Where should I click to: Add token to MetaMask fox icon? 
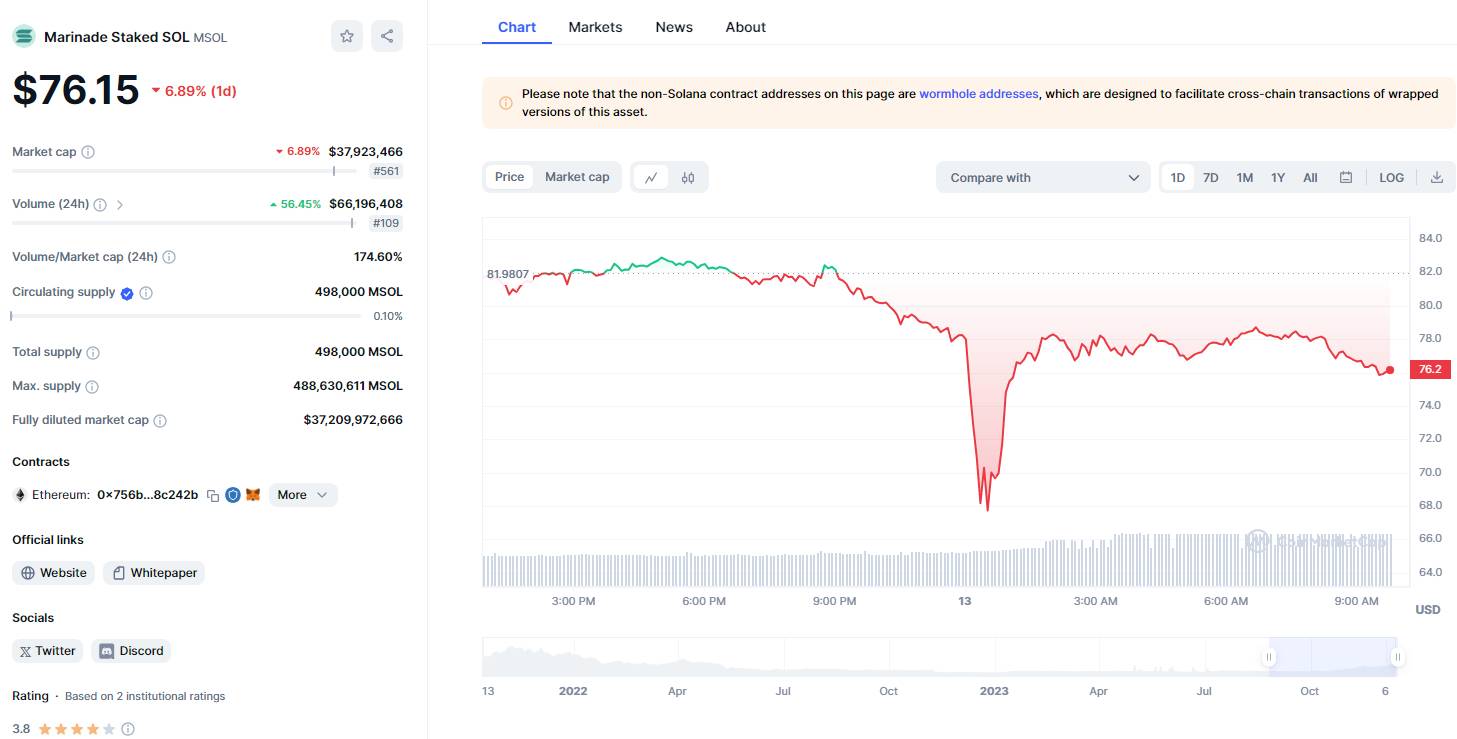point(253,495)
